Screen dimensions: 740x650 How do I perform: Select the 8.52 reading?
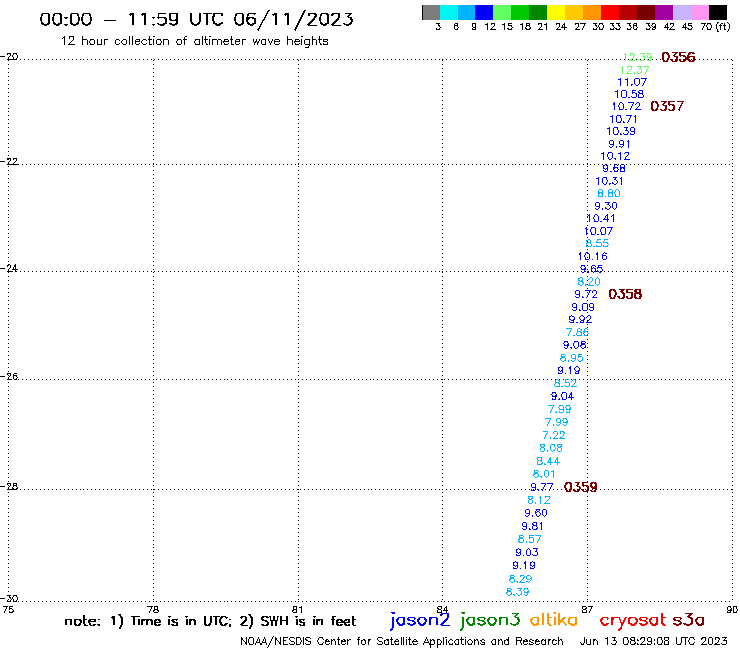[x=565, y=384]
